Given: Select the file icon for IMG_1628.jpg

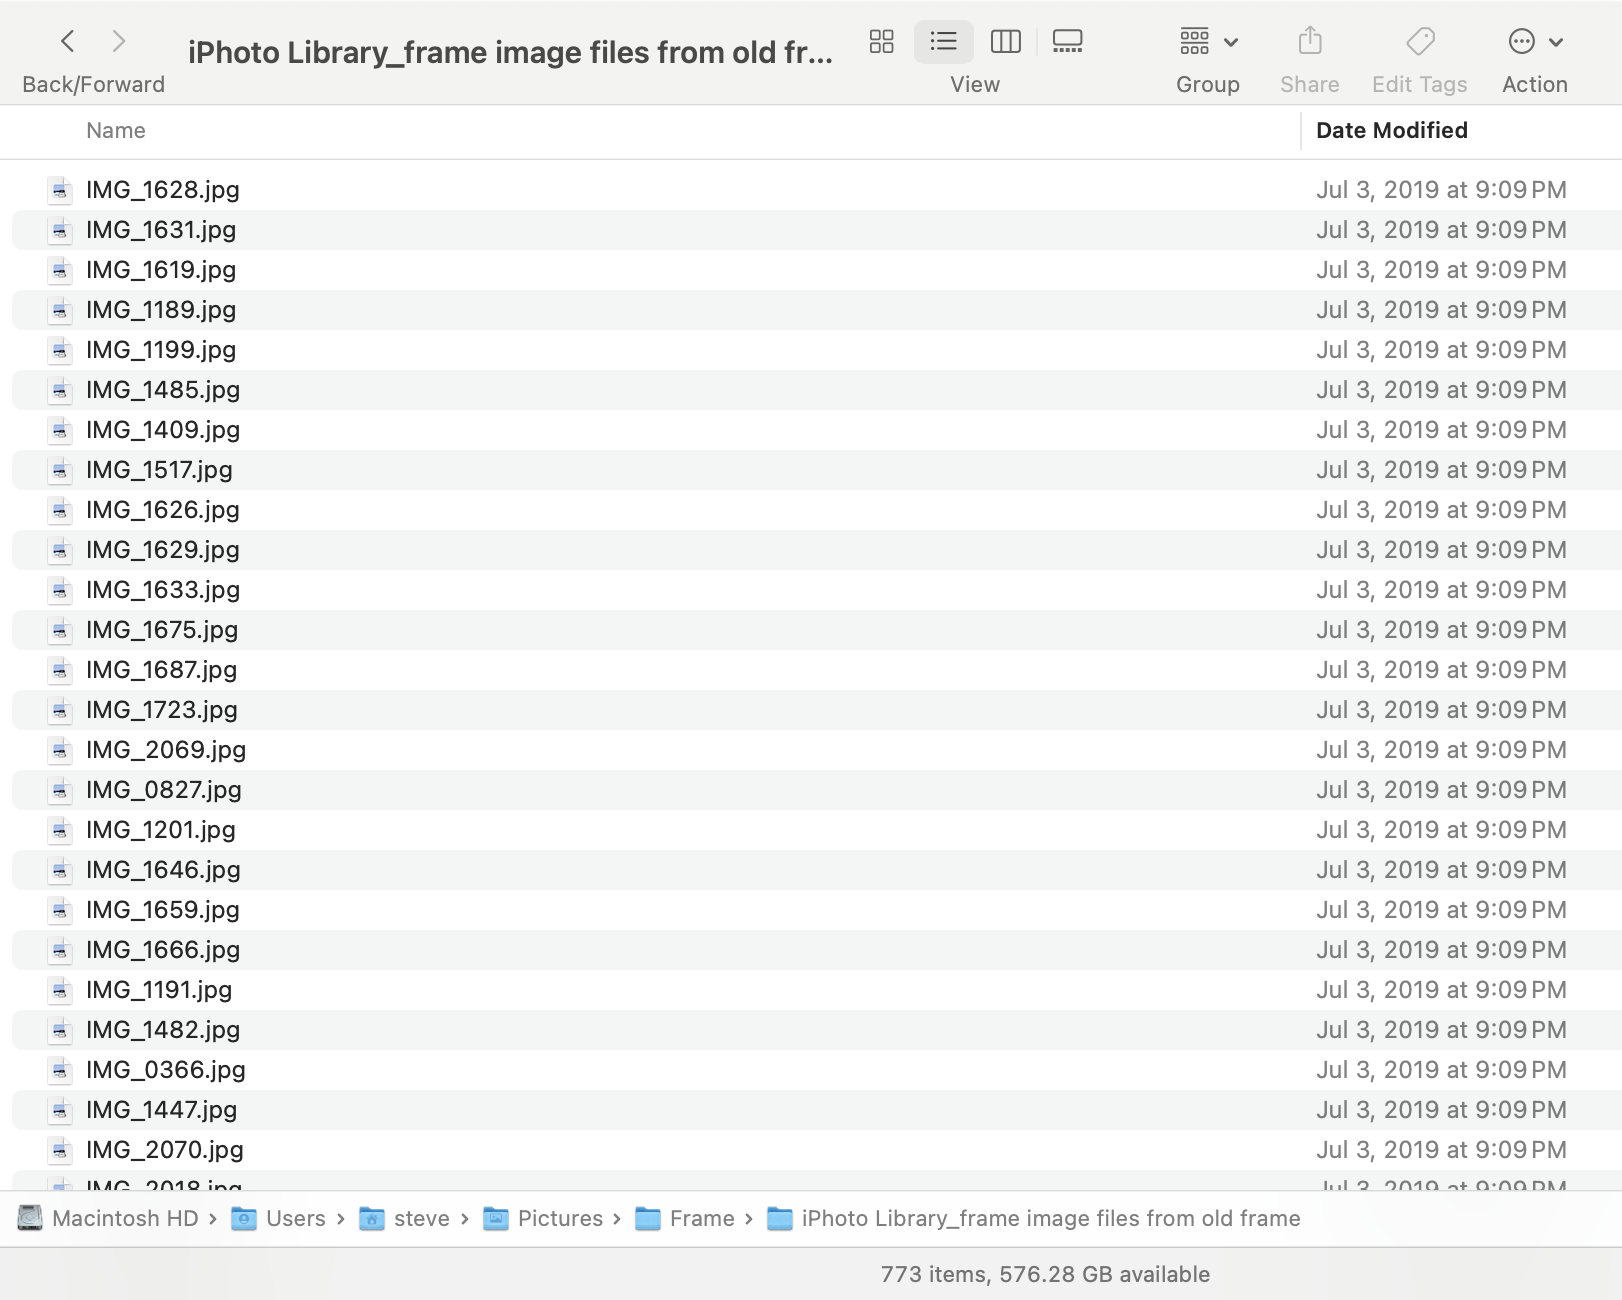Looking at the screenshot, I should pos(60,190).
